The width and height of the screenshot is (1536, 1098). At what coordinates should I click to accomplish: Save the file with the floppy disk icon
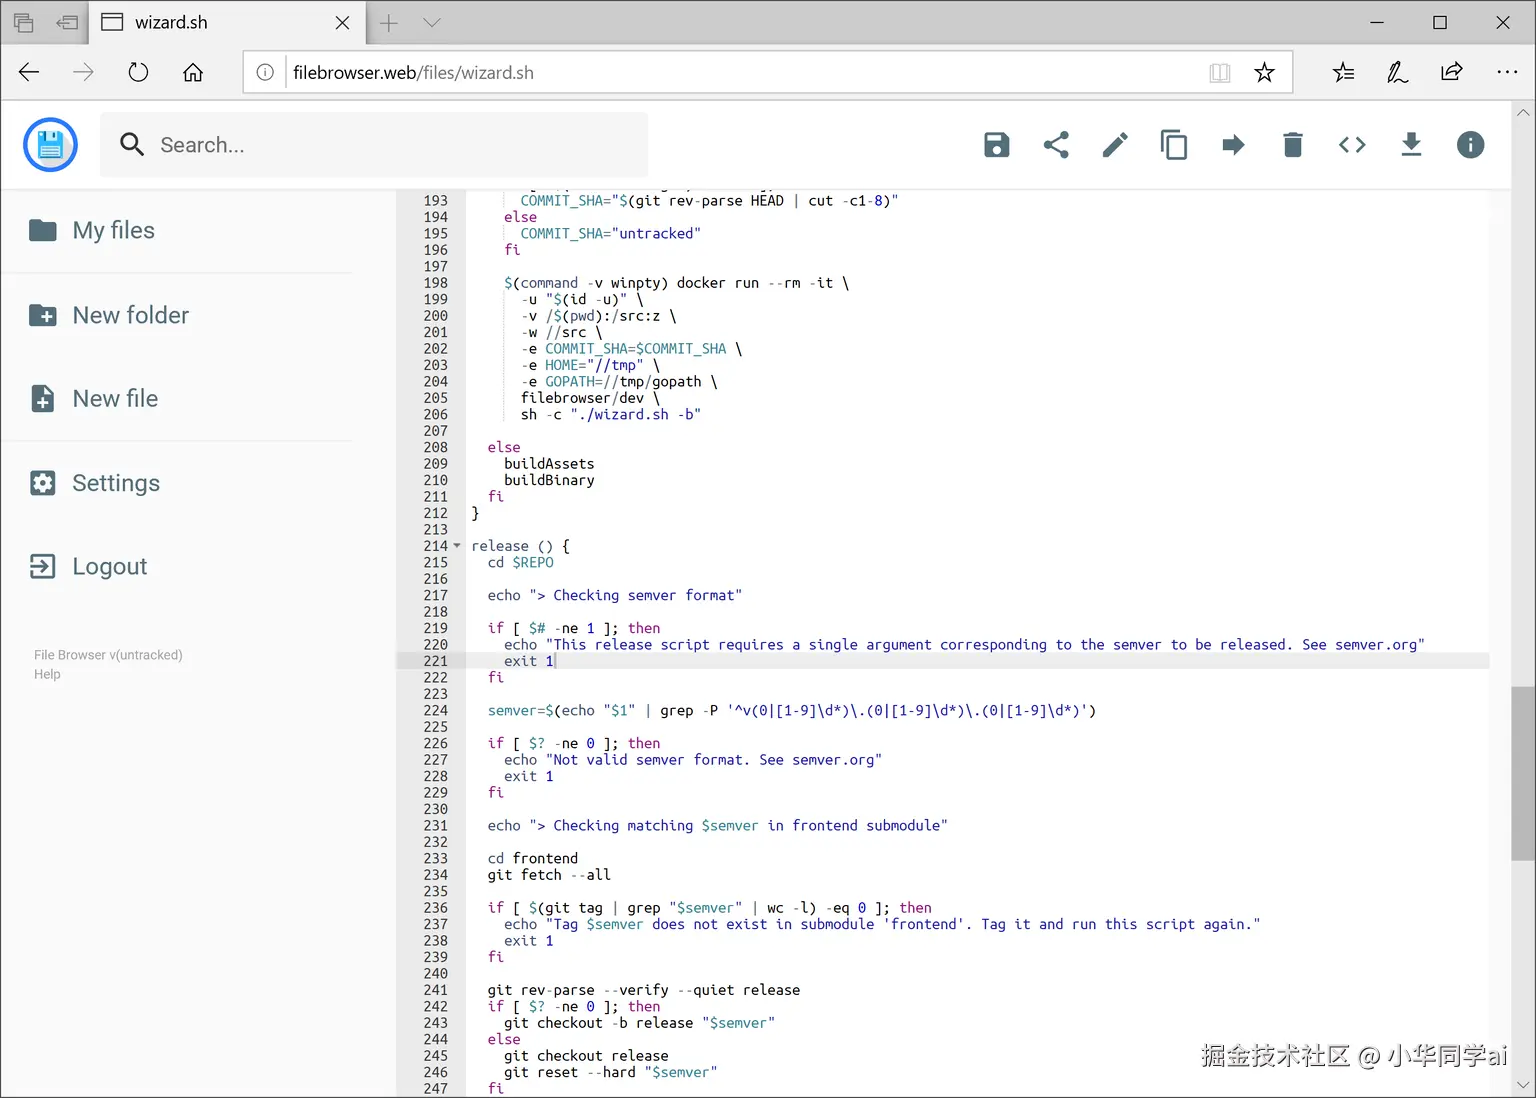[996, 145]
